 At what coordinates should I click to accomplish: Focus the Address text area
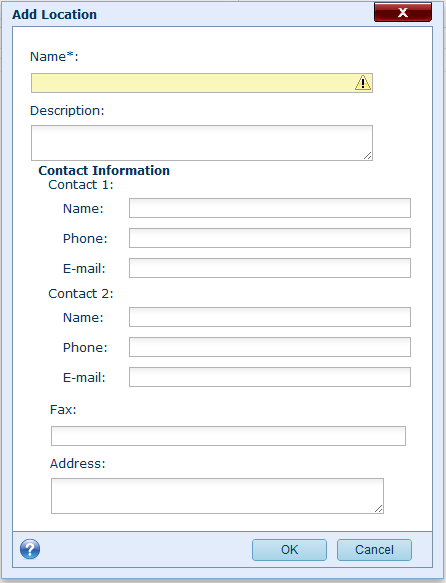coord(217,496)
